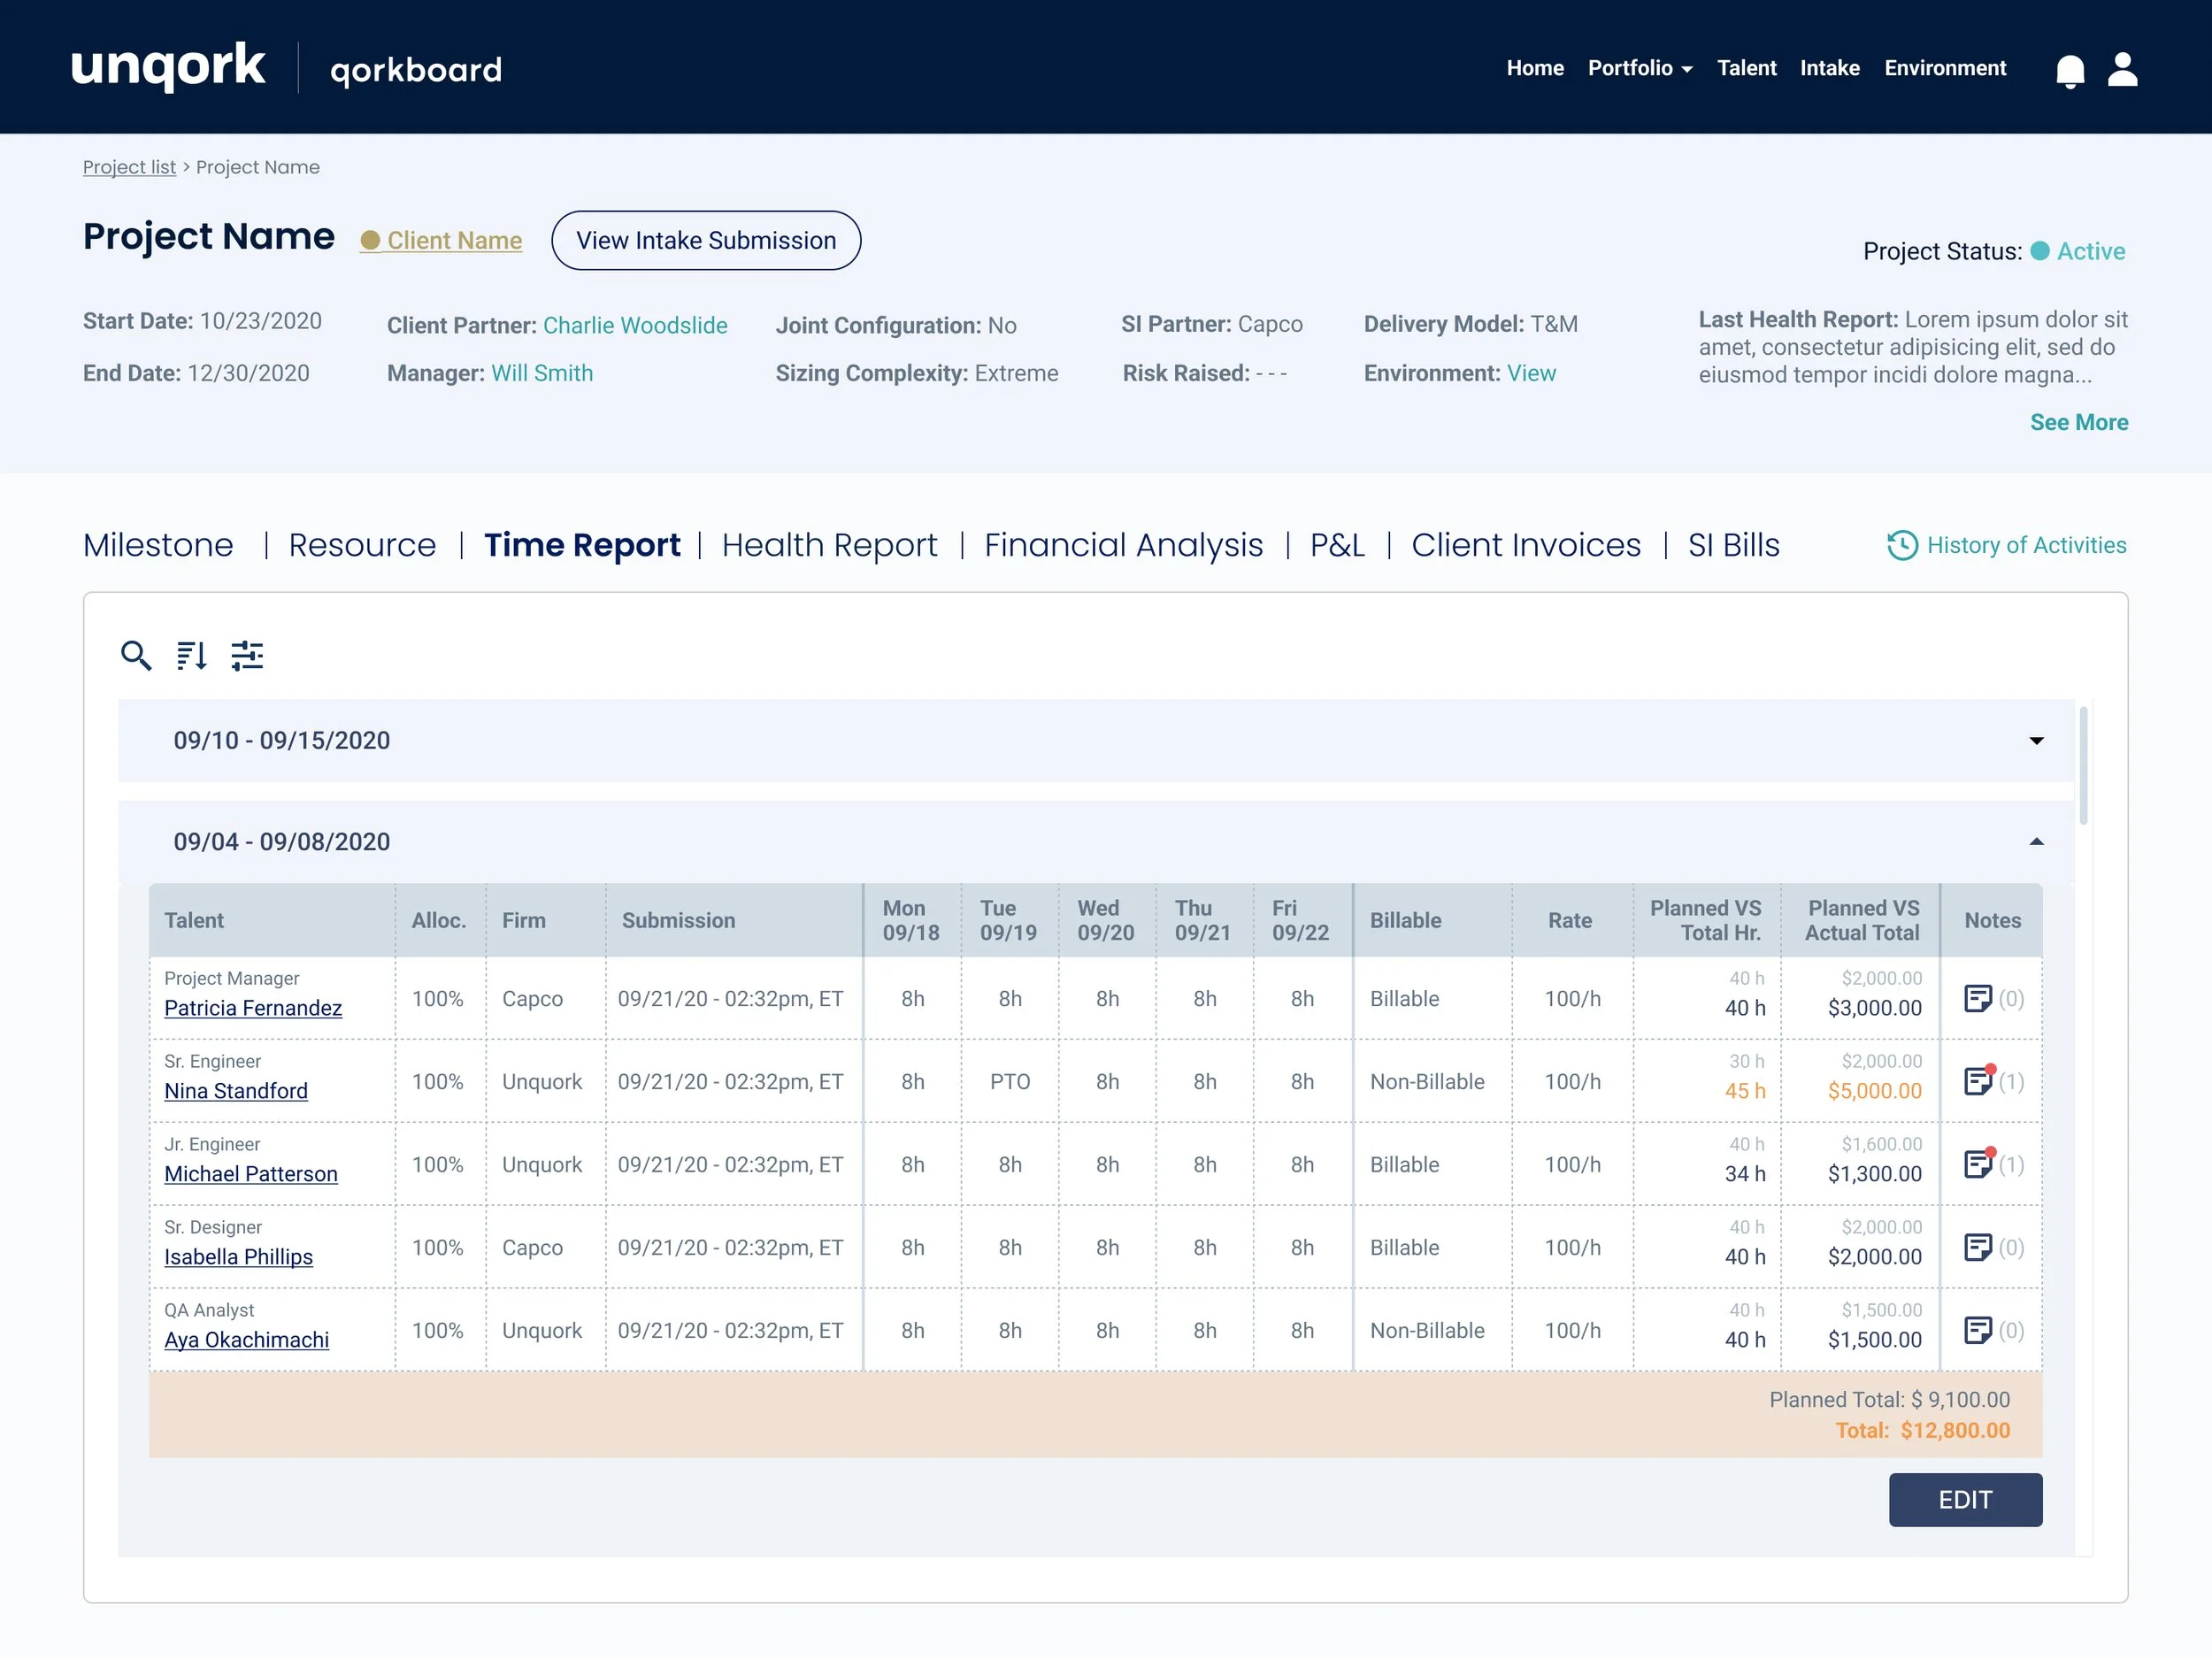Open Aya Okachimachi's talent link
The height and width of the screenshot is (1659, 2212).
pos(246,1339)
